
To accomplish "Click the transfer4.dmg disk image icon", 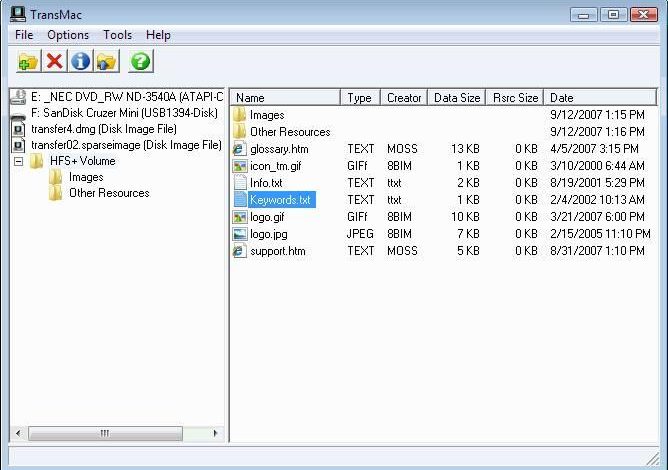I will point(18,129).
